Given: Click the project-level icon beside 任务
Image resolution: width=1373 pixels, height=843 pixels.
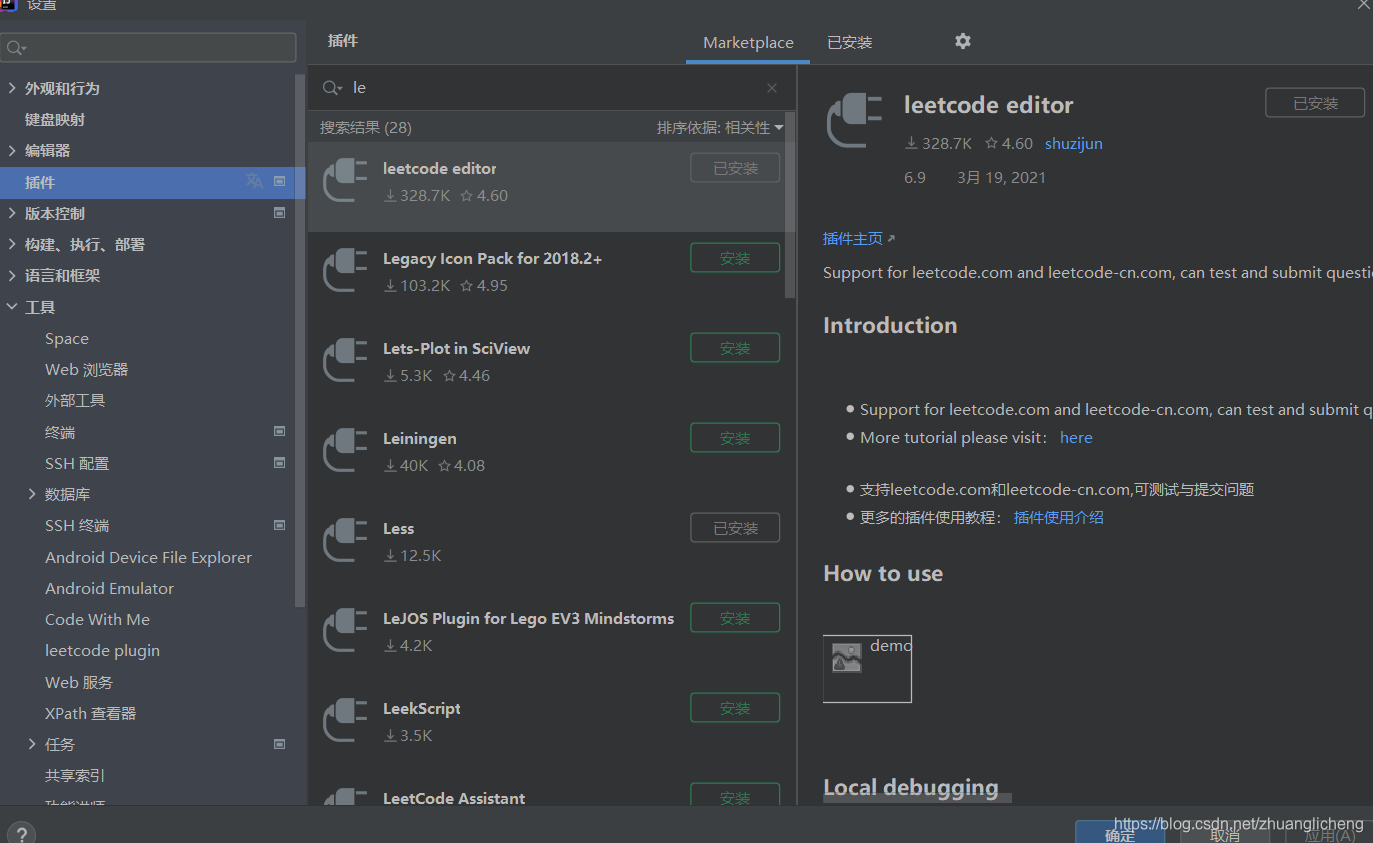Looking at the screenshot, I should pos(280,744).
